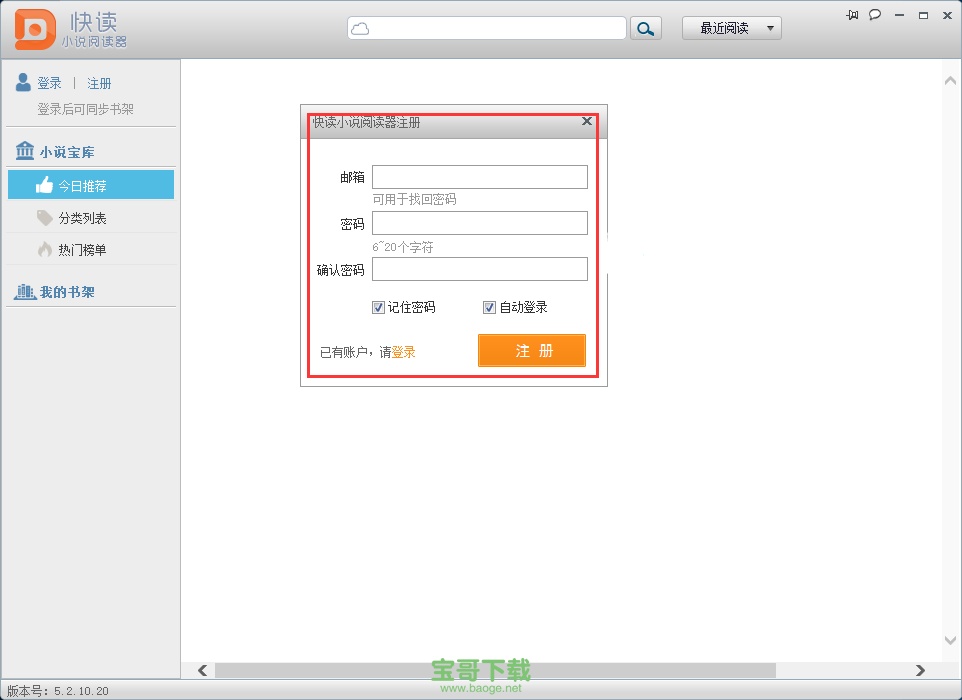Click the user avatar icon beside 登录

pyautogui.click(x=23, y=83)
